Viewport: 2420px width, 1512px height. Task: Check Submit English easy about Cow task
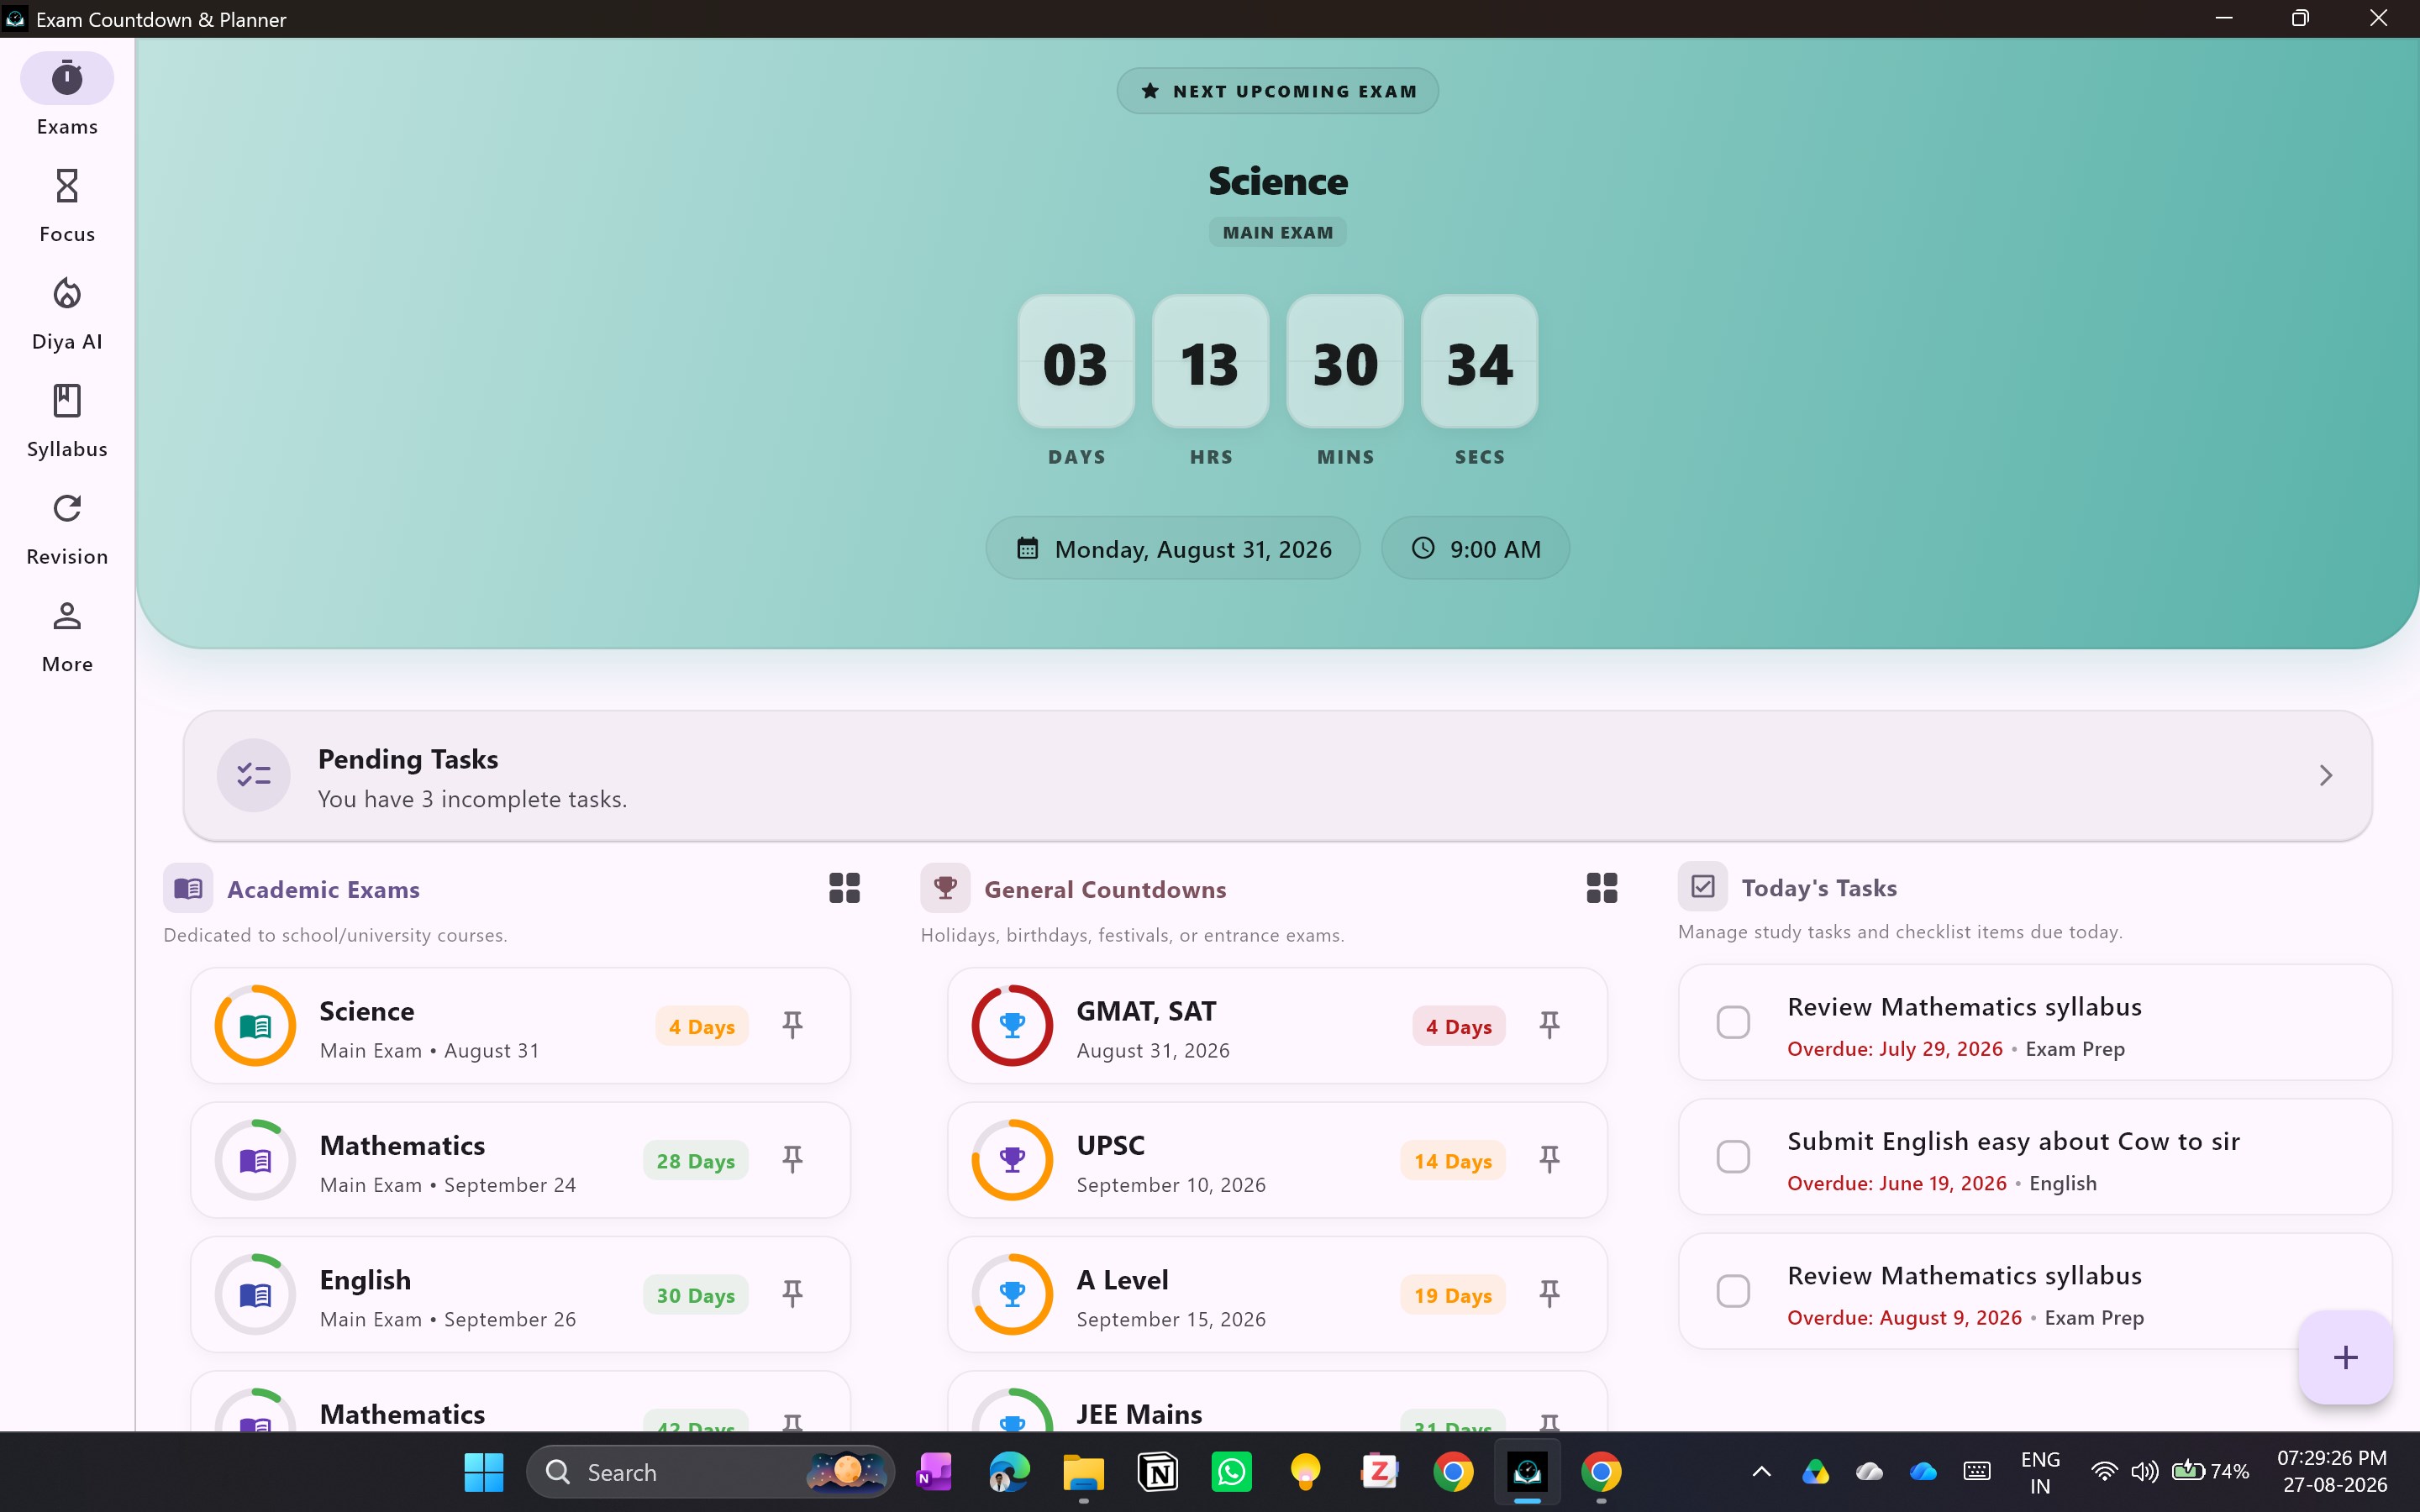[1733, 1157]
